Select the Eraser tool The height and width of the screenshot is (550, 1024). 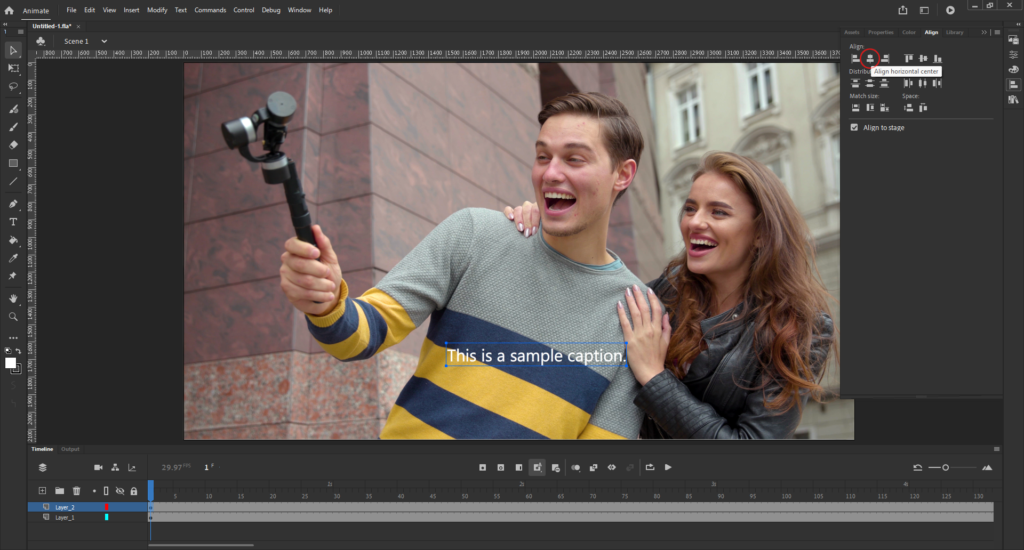pyautogui.click(x=13, y=144)
